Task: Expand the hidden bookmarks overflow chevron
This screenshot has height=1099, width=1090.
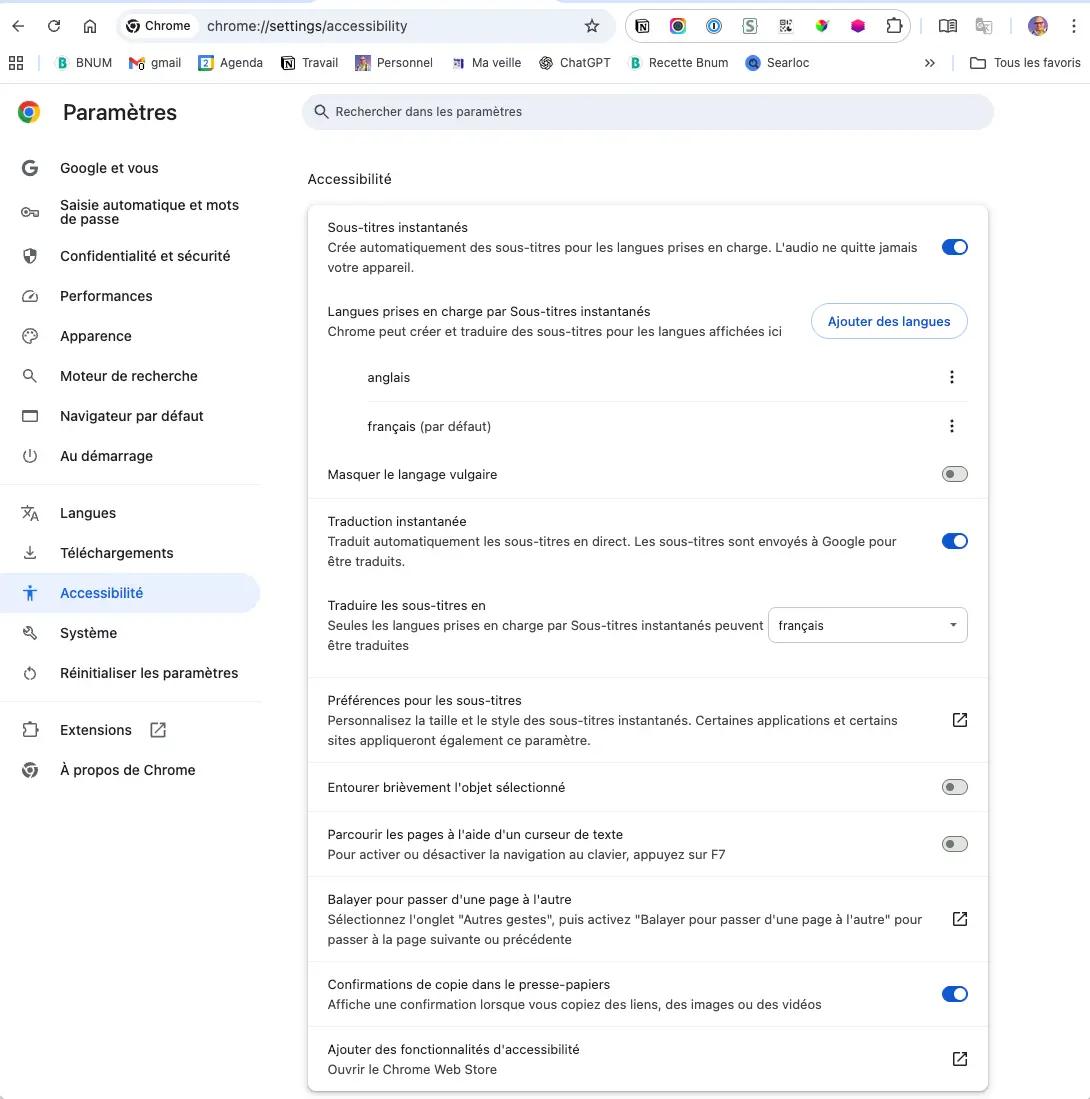Action: [930, 63]
